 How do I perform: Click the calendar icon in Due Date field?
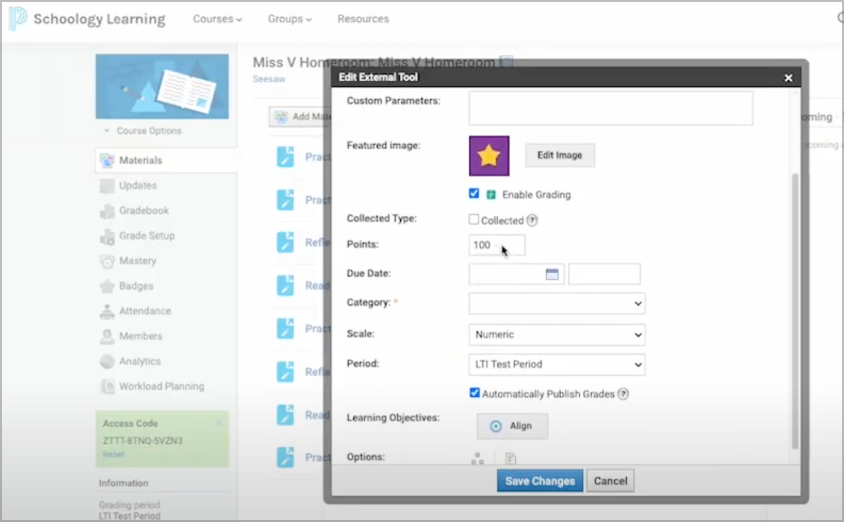tap(551, 274)
